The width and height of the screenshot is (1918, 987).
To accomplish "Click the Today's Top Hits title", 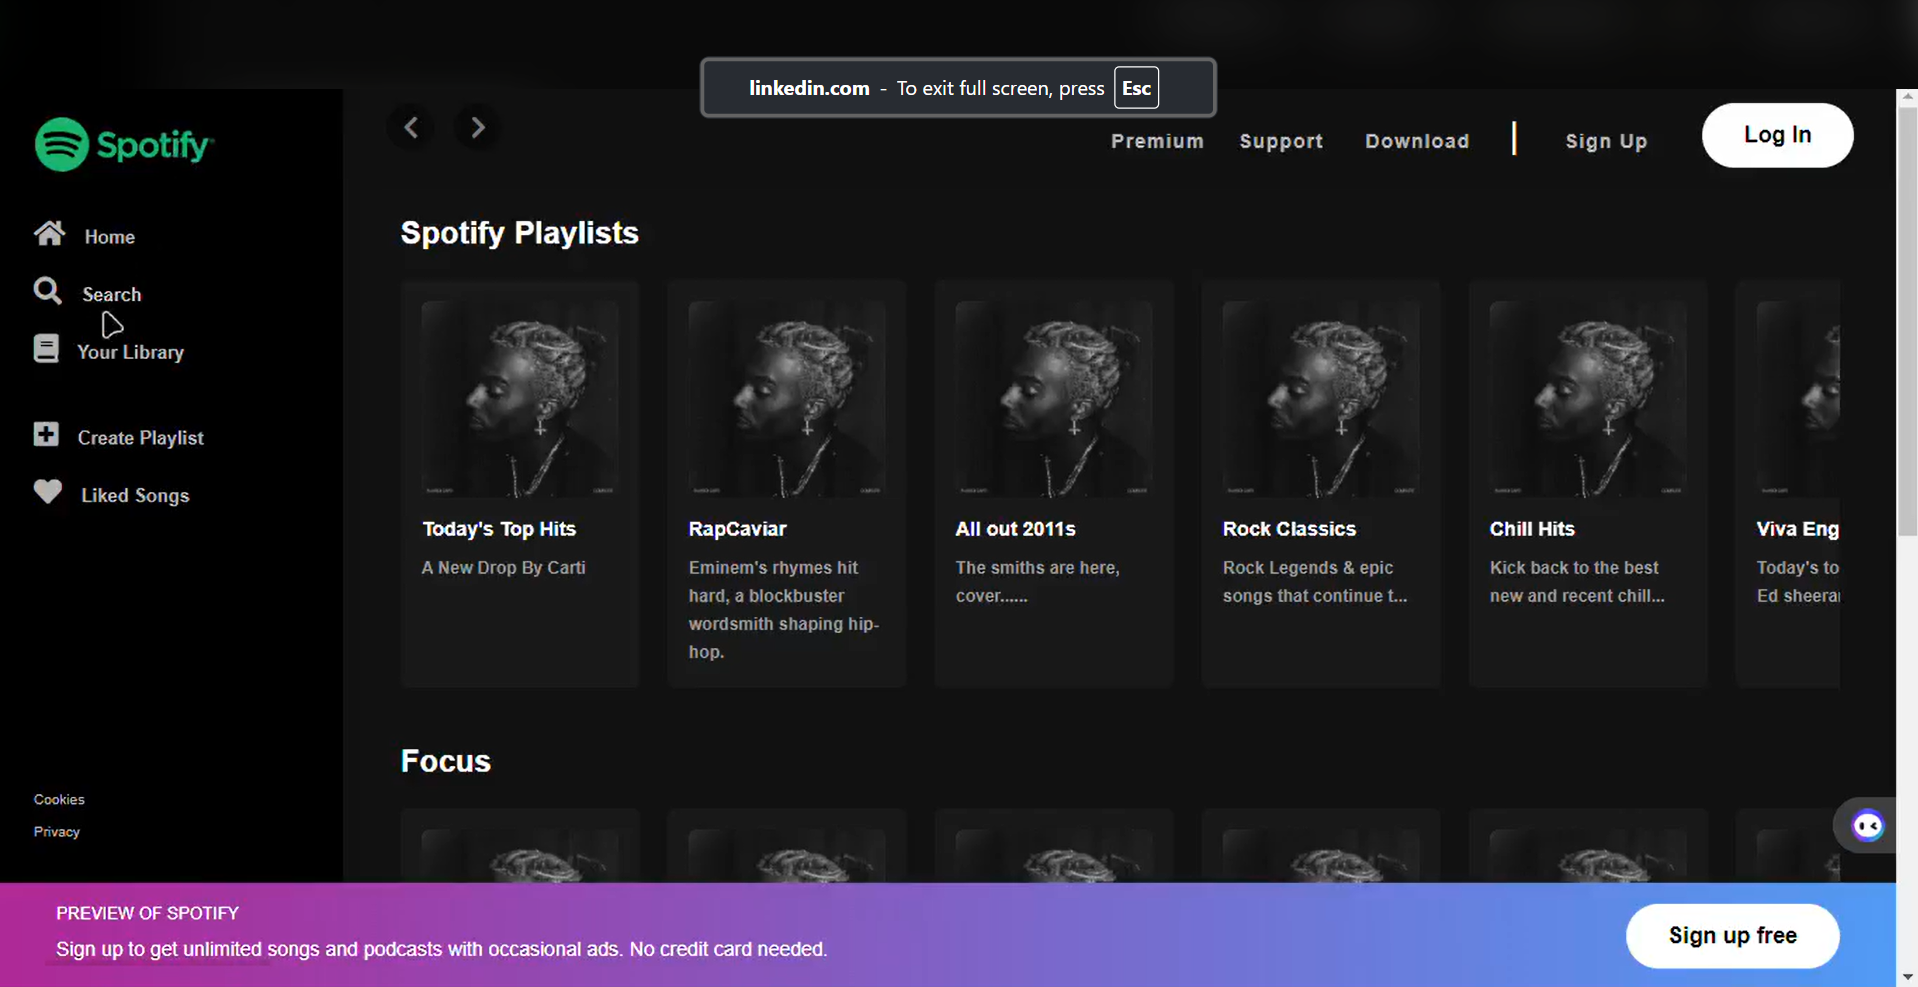I will 499,529.
